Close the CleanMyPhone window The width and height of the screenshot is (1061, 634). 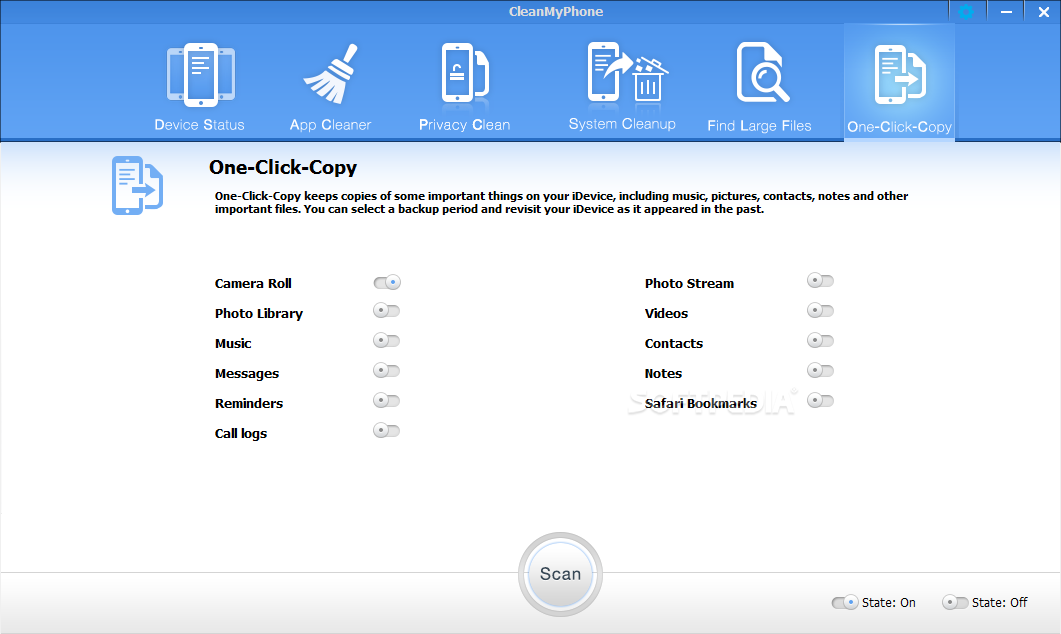click(1043, 12)
